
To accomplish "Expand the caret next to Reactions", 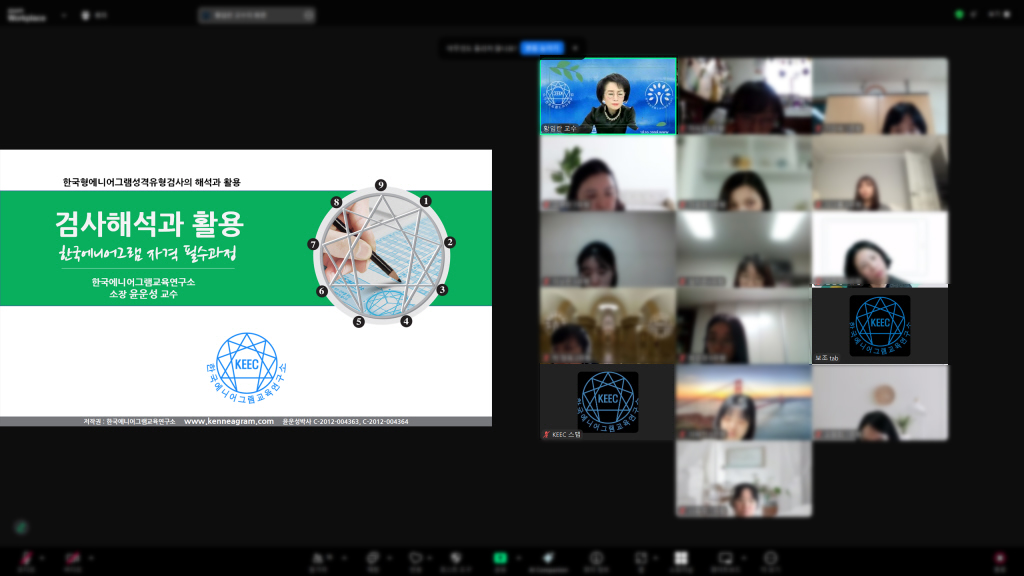I will click(429, 558).
